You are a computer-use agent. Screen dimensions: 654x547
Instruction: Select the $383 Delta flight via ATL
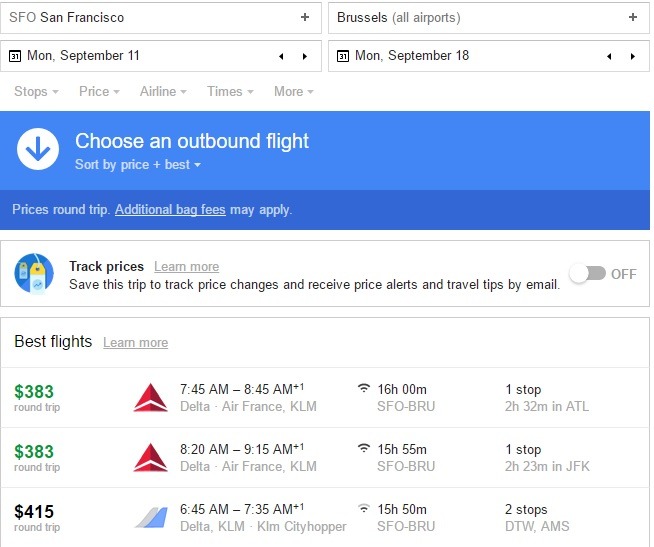[x=325, y=398]
